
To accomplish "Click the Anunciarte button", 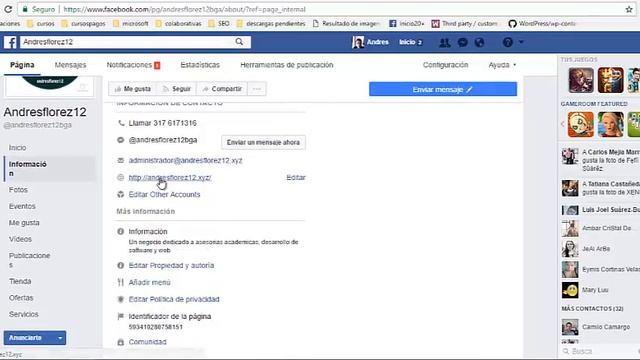I will click(x=29, y=338).
